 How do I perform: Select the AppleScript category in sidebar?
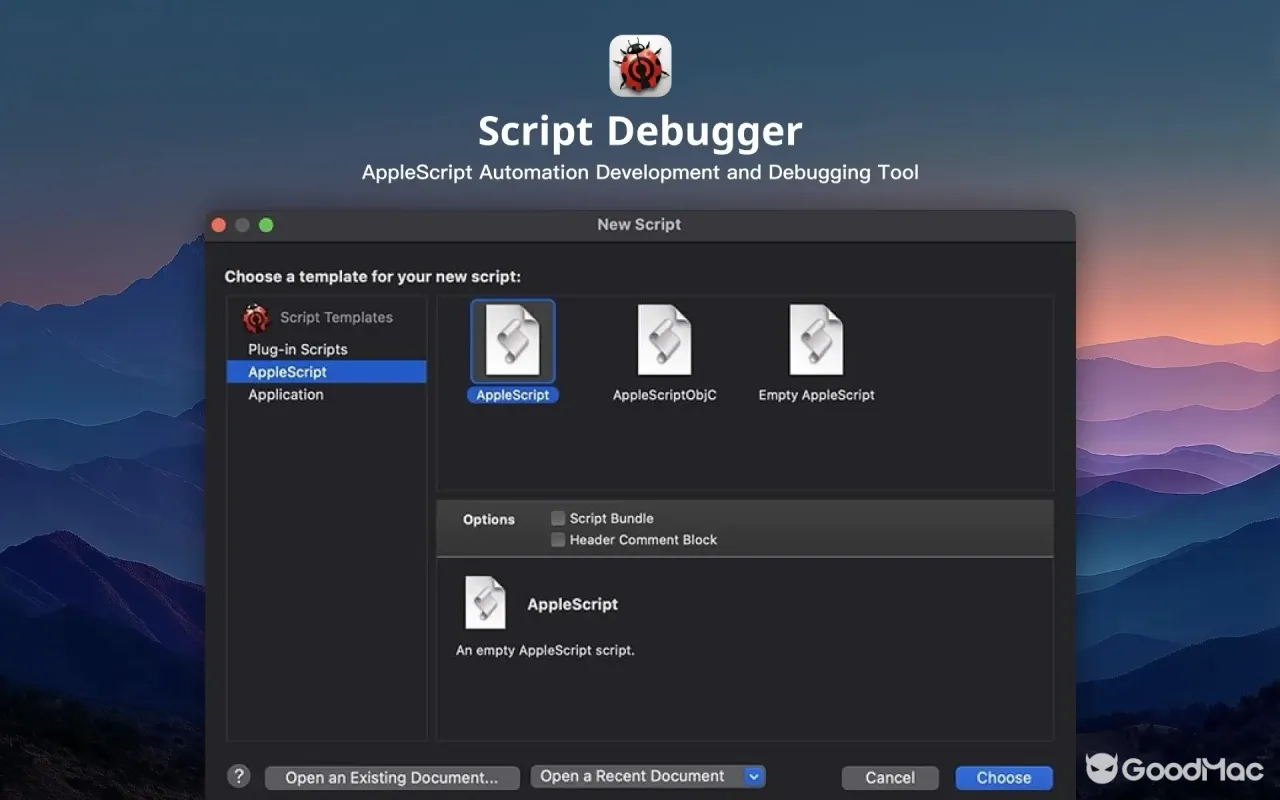(x=327, y=372)
